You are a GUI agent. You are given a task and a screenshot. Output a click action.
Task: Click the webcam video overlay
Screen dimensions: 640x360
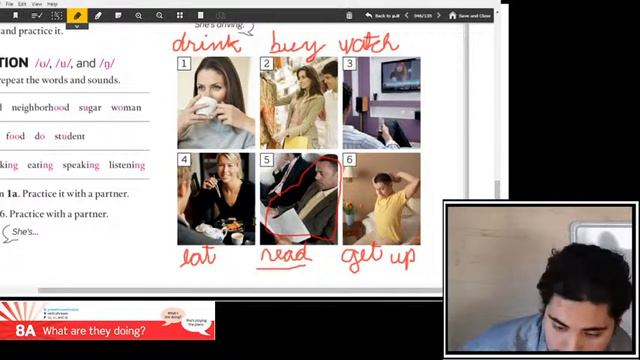pyautogui.click(x=541, y=279)
